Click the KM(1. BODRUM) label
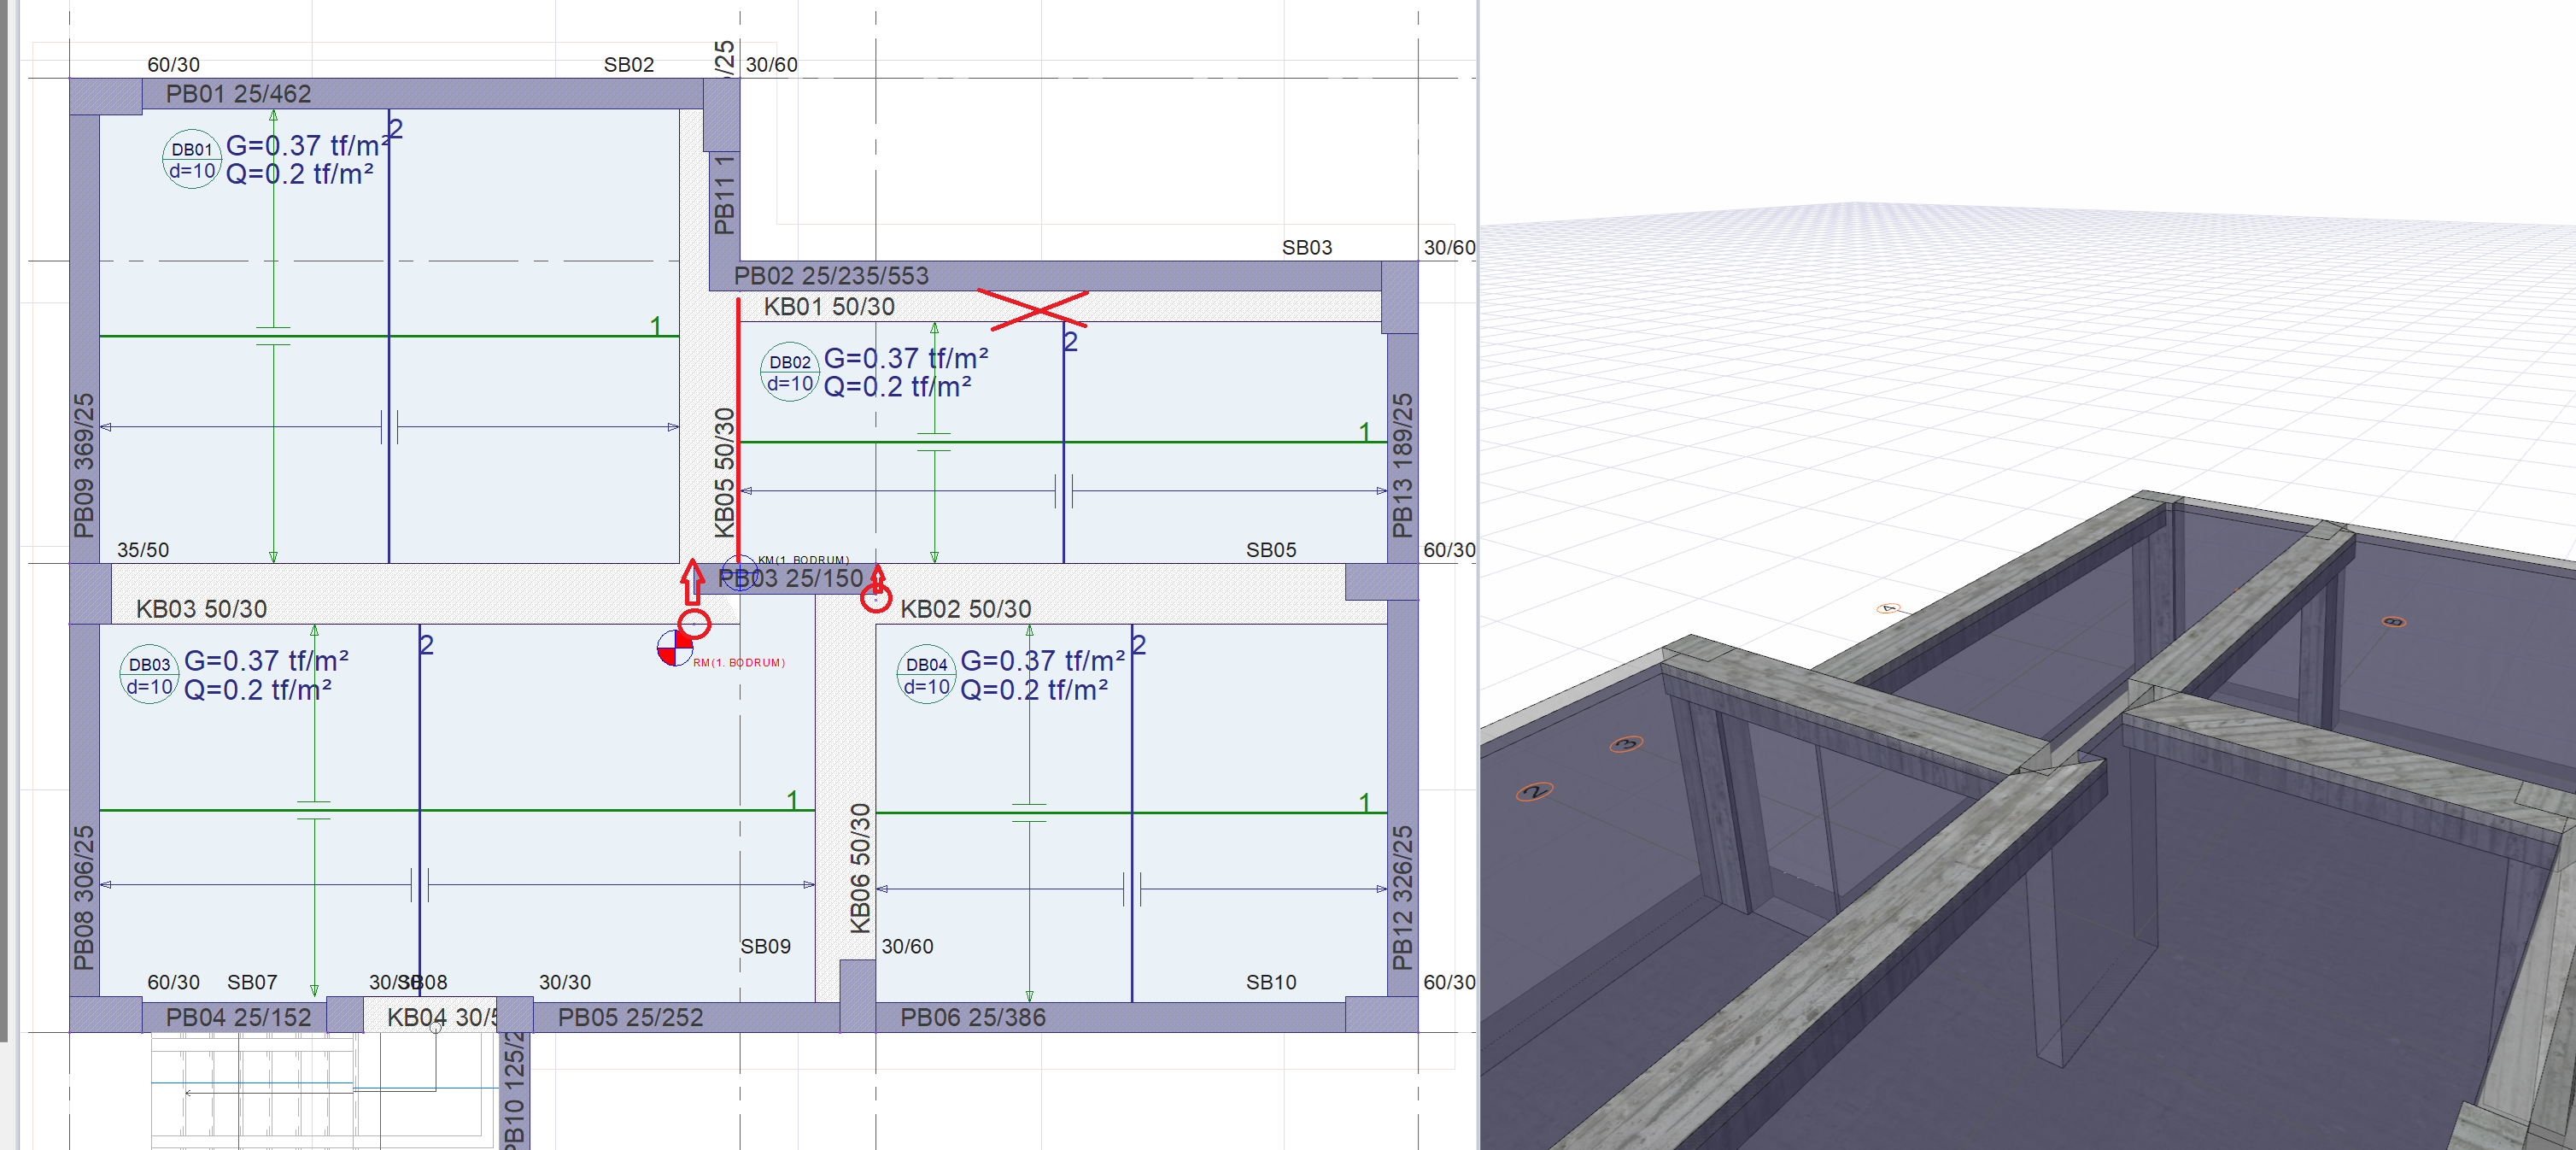 click(x=803, y=560)
